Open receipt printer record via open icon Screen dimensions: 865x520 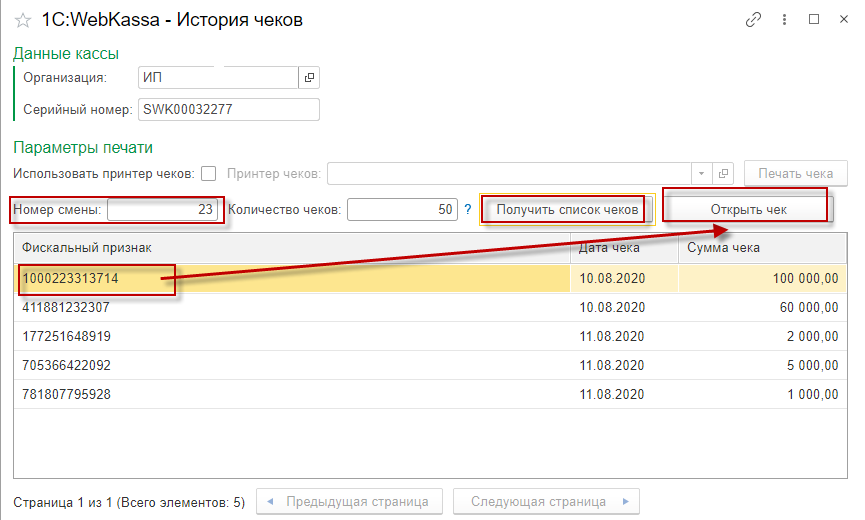[723, 174]
